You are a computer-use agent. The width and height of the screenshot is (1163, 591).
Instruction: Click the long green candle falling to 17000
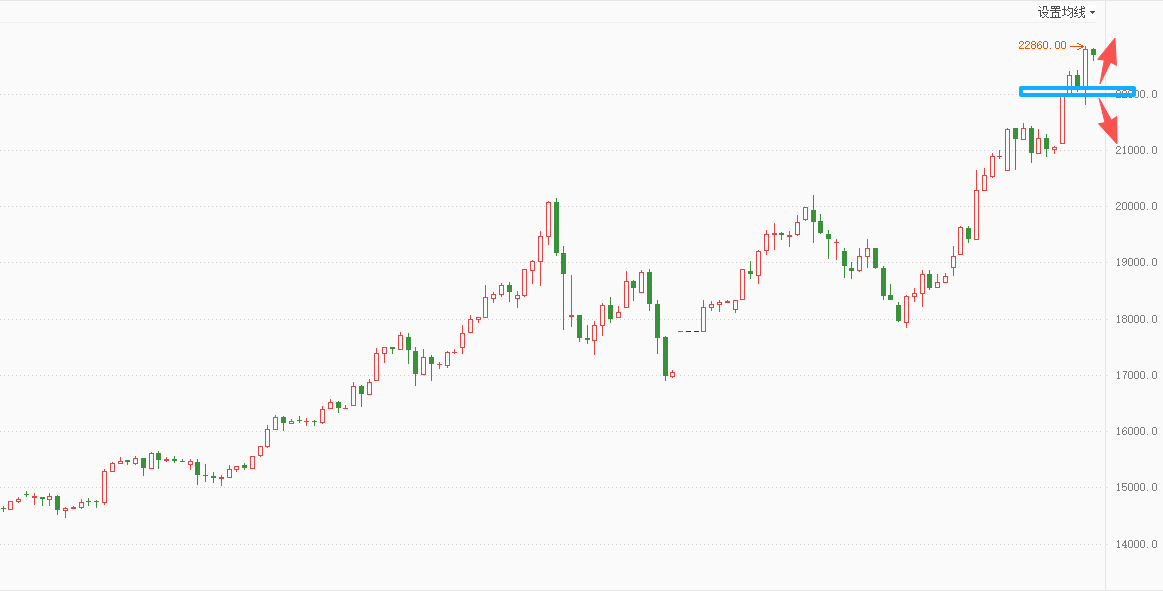665,356
